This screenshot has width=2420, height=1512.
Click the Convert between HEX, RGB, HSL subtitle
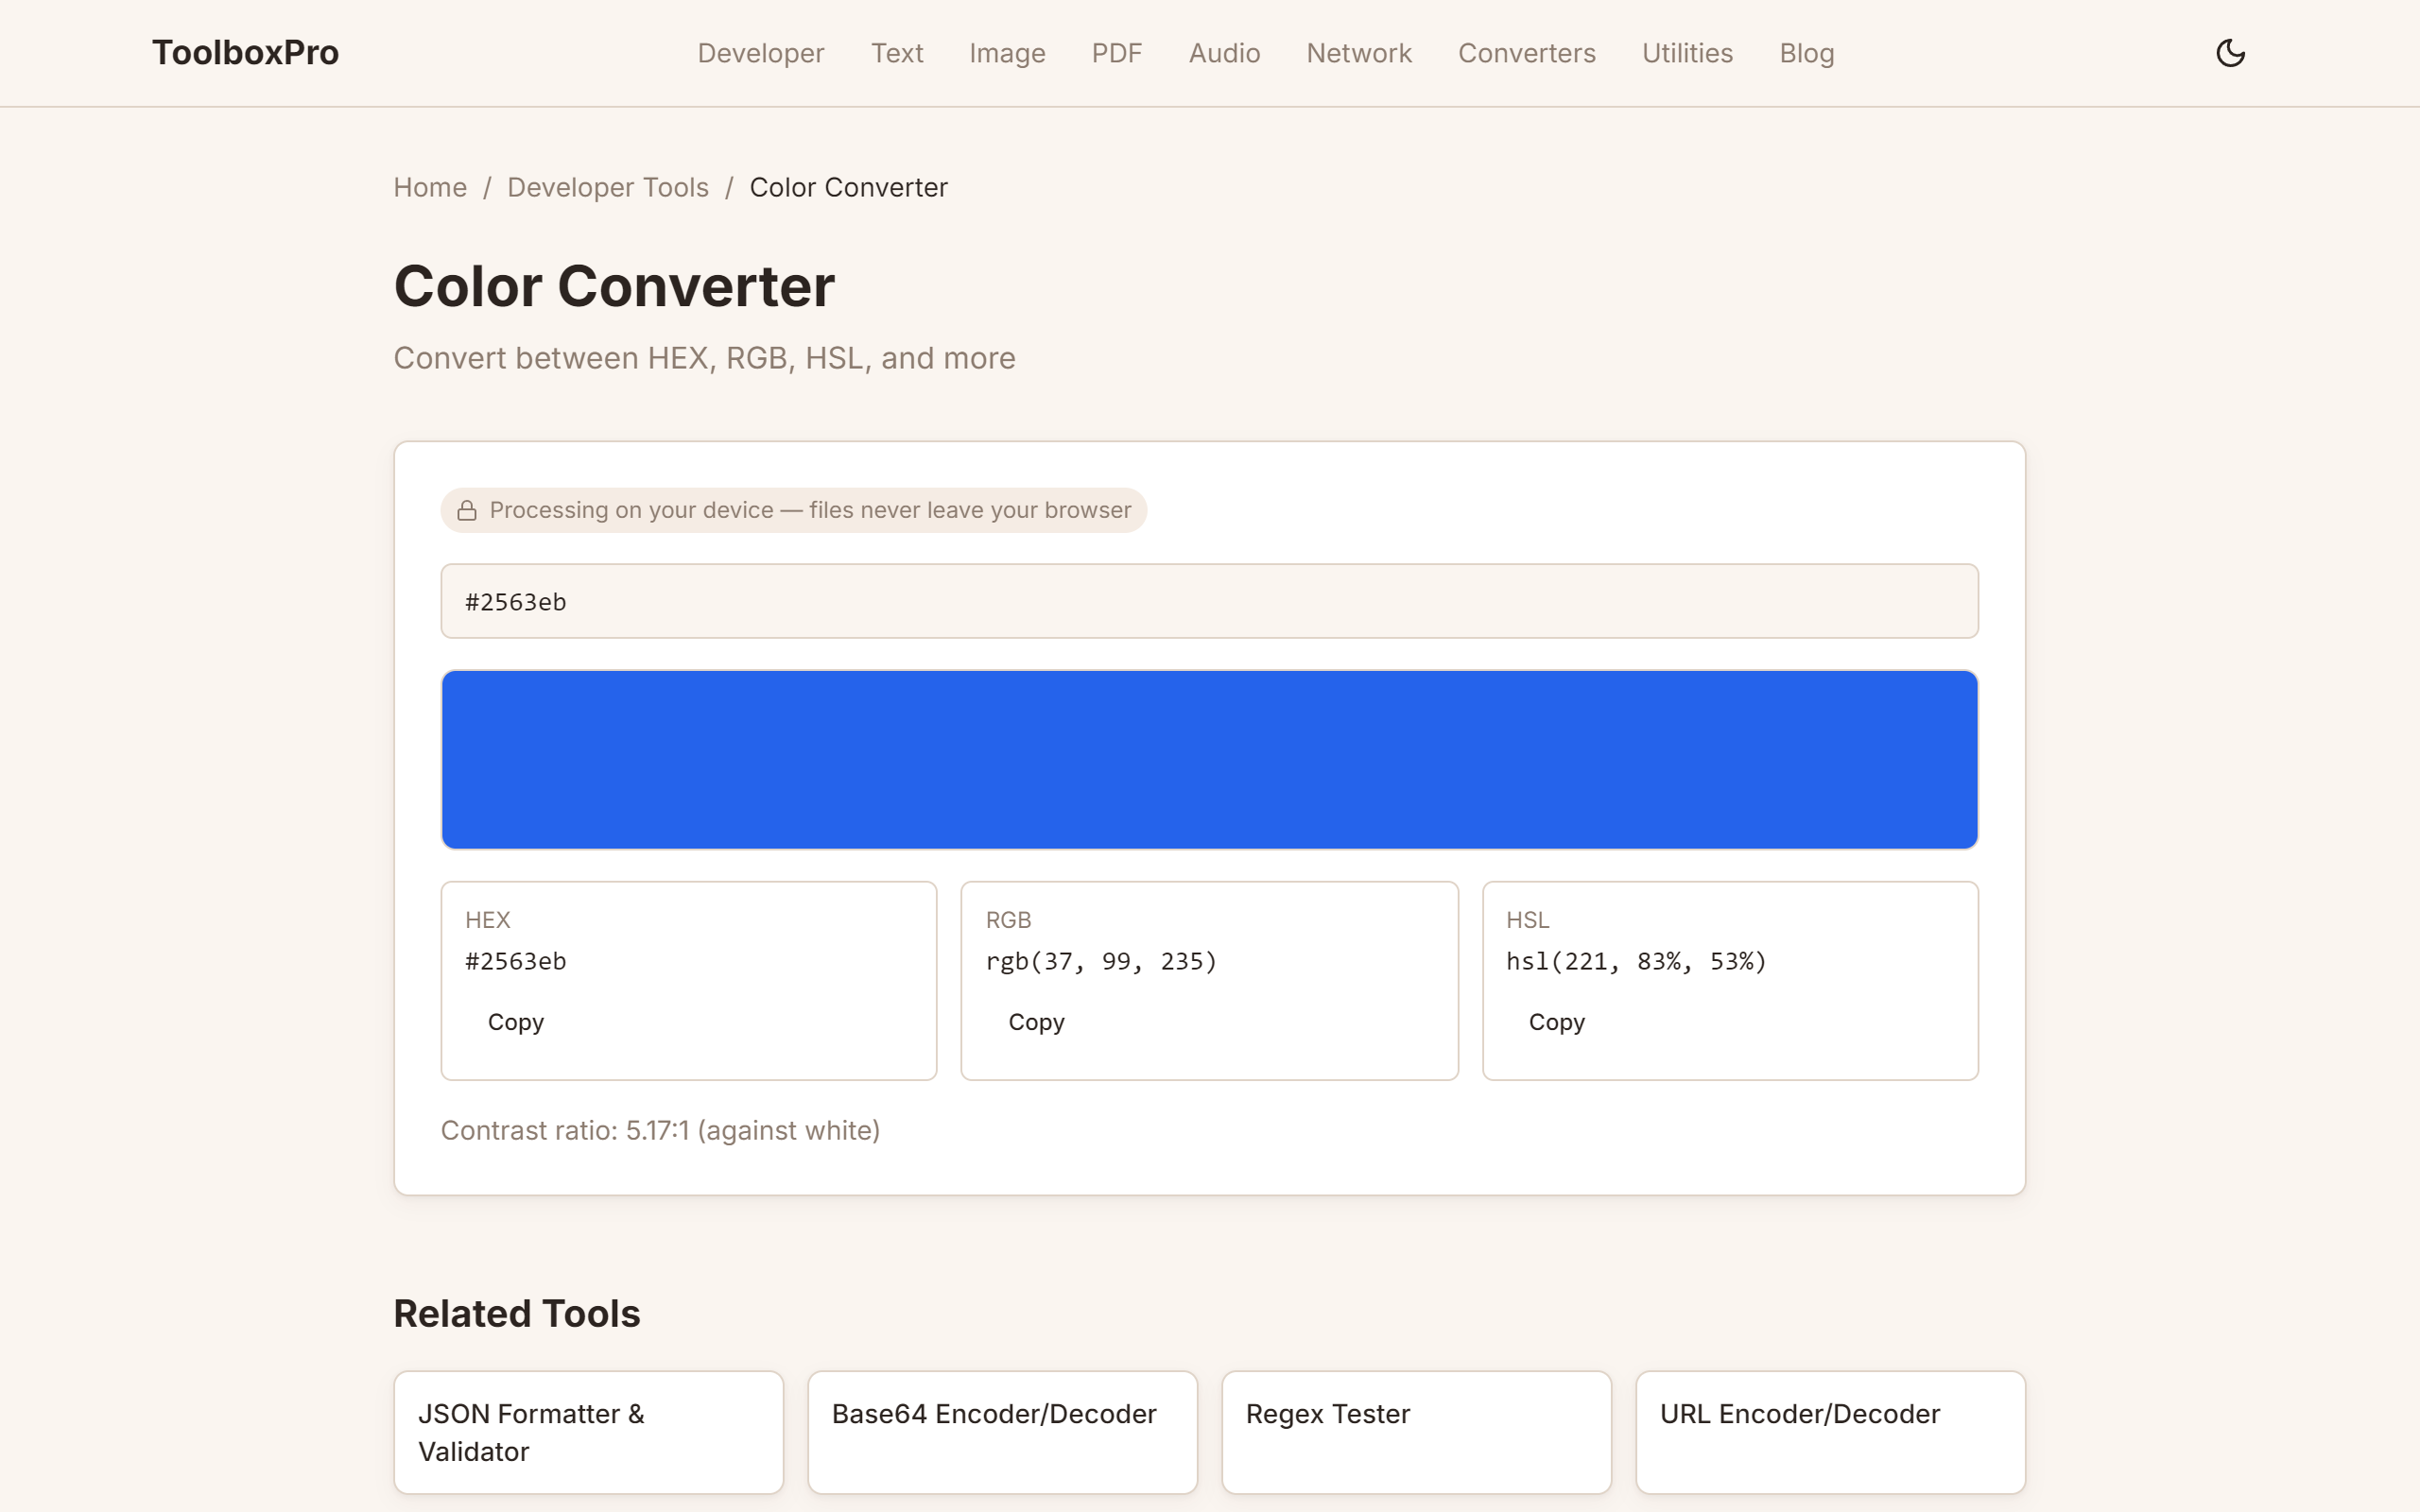[704, 358]
